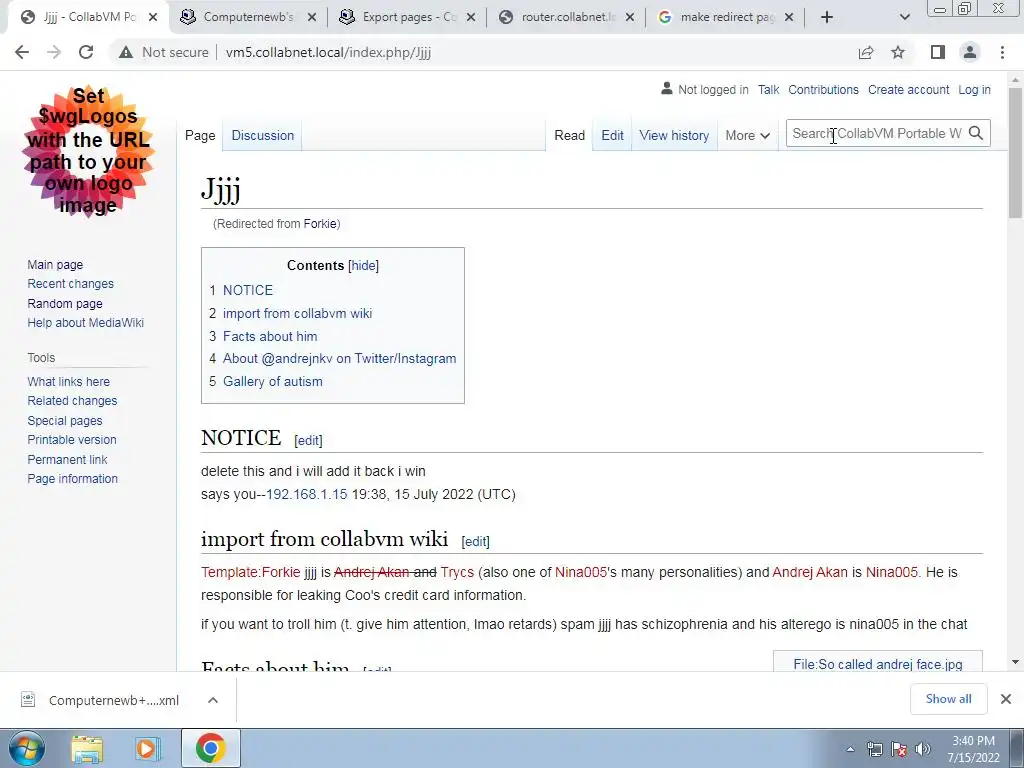
Task: Toggle the Chrome side panel icon
Action: pyautogui.click(x=938, y=52)
